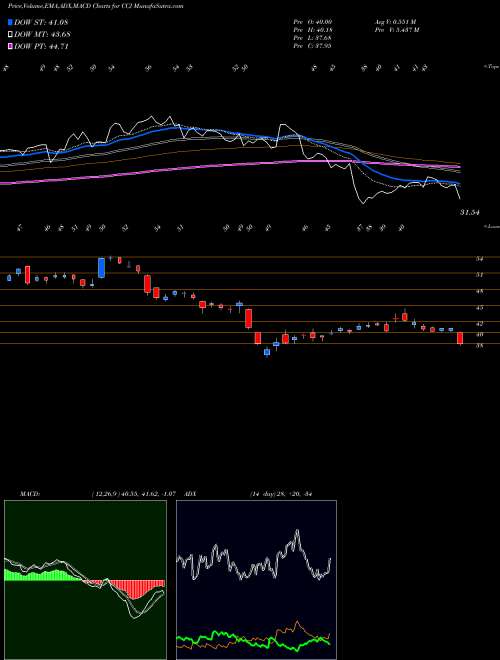Select the 'DOW MT: 43.68' legend label
This screenshot has height=660, width=500.
pyautogui.click(x=42, y=34)
